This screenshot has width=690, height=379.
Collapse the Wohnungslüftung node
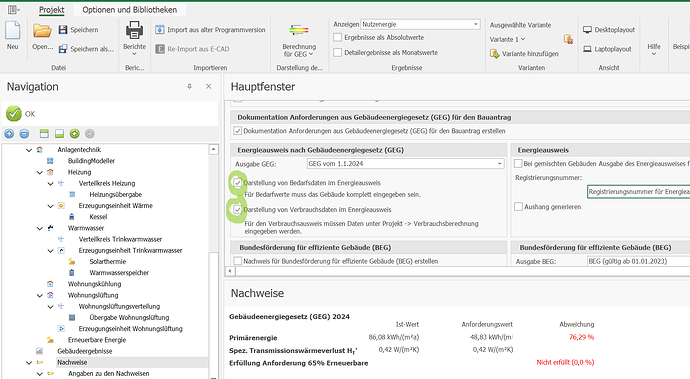coord(40,295)
